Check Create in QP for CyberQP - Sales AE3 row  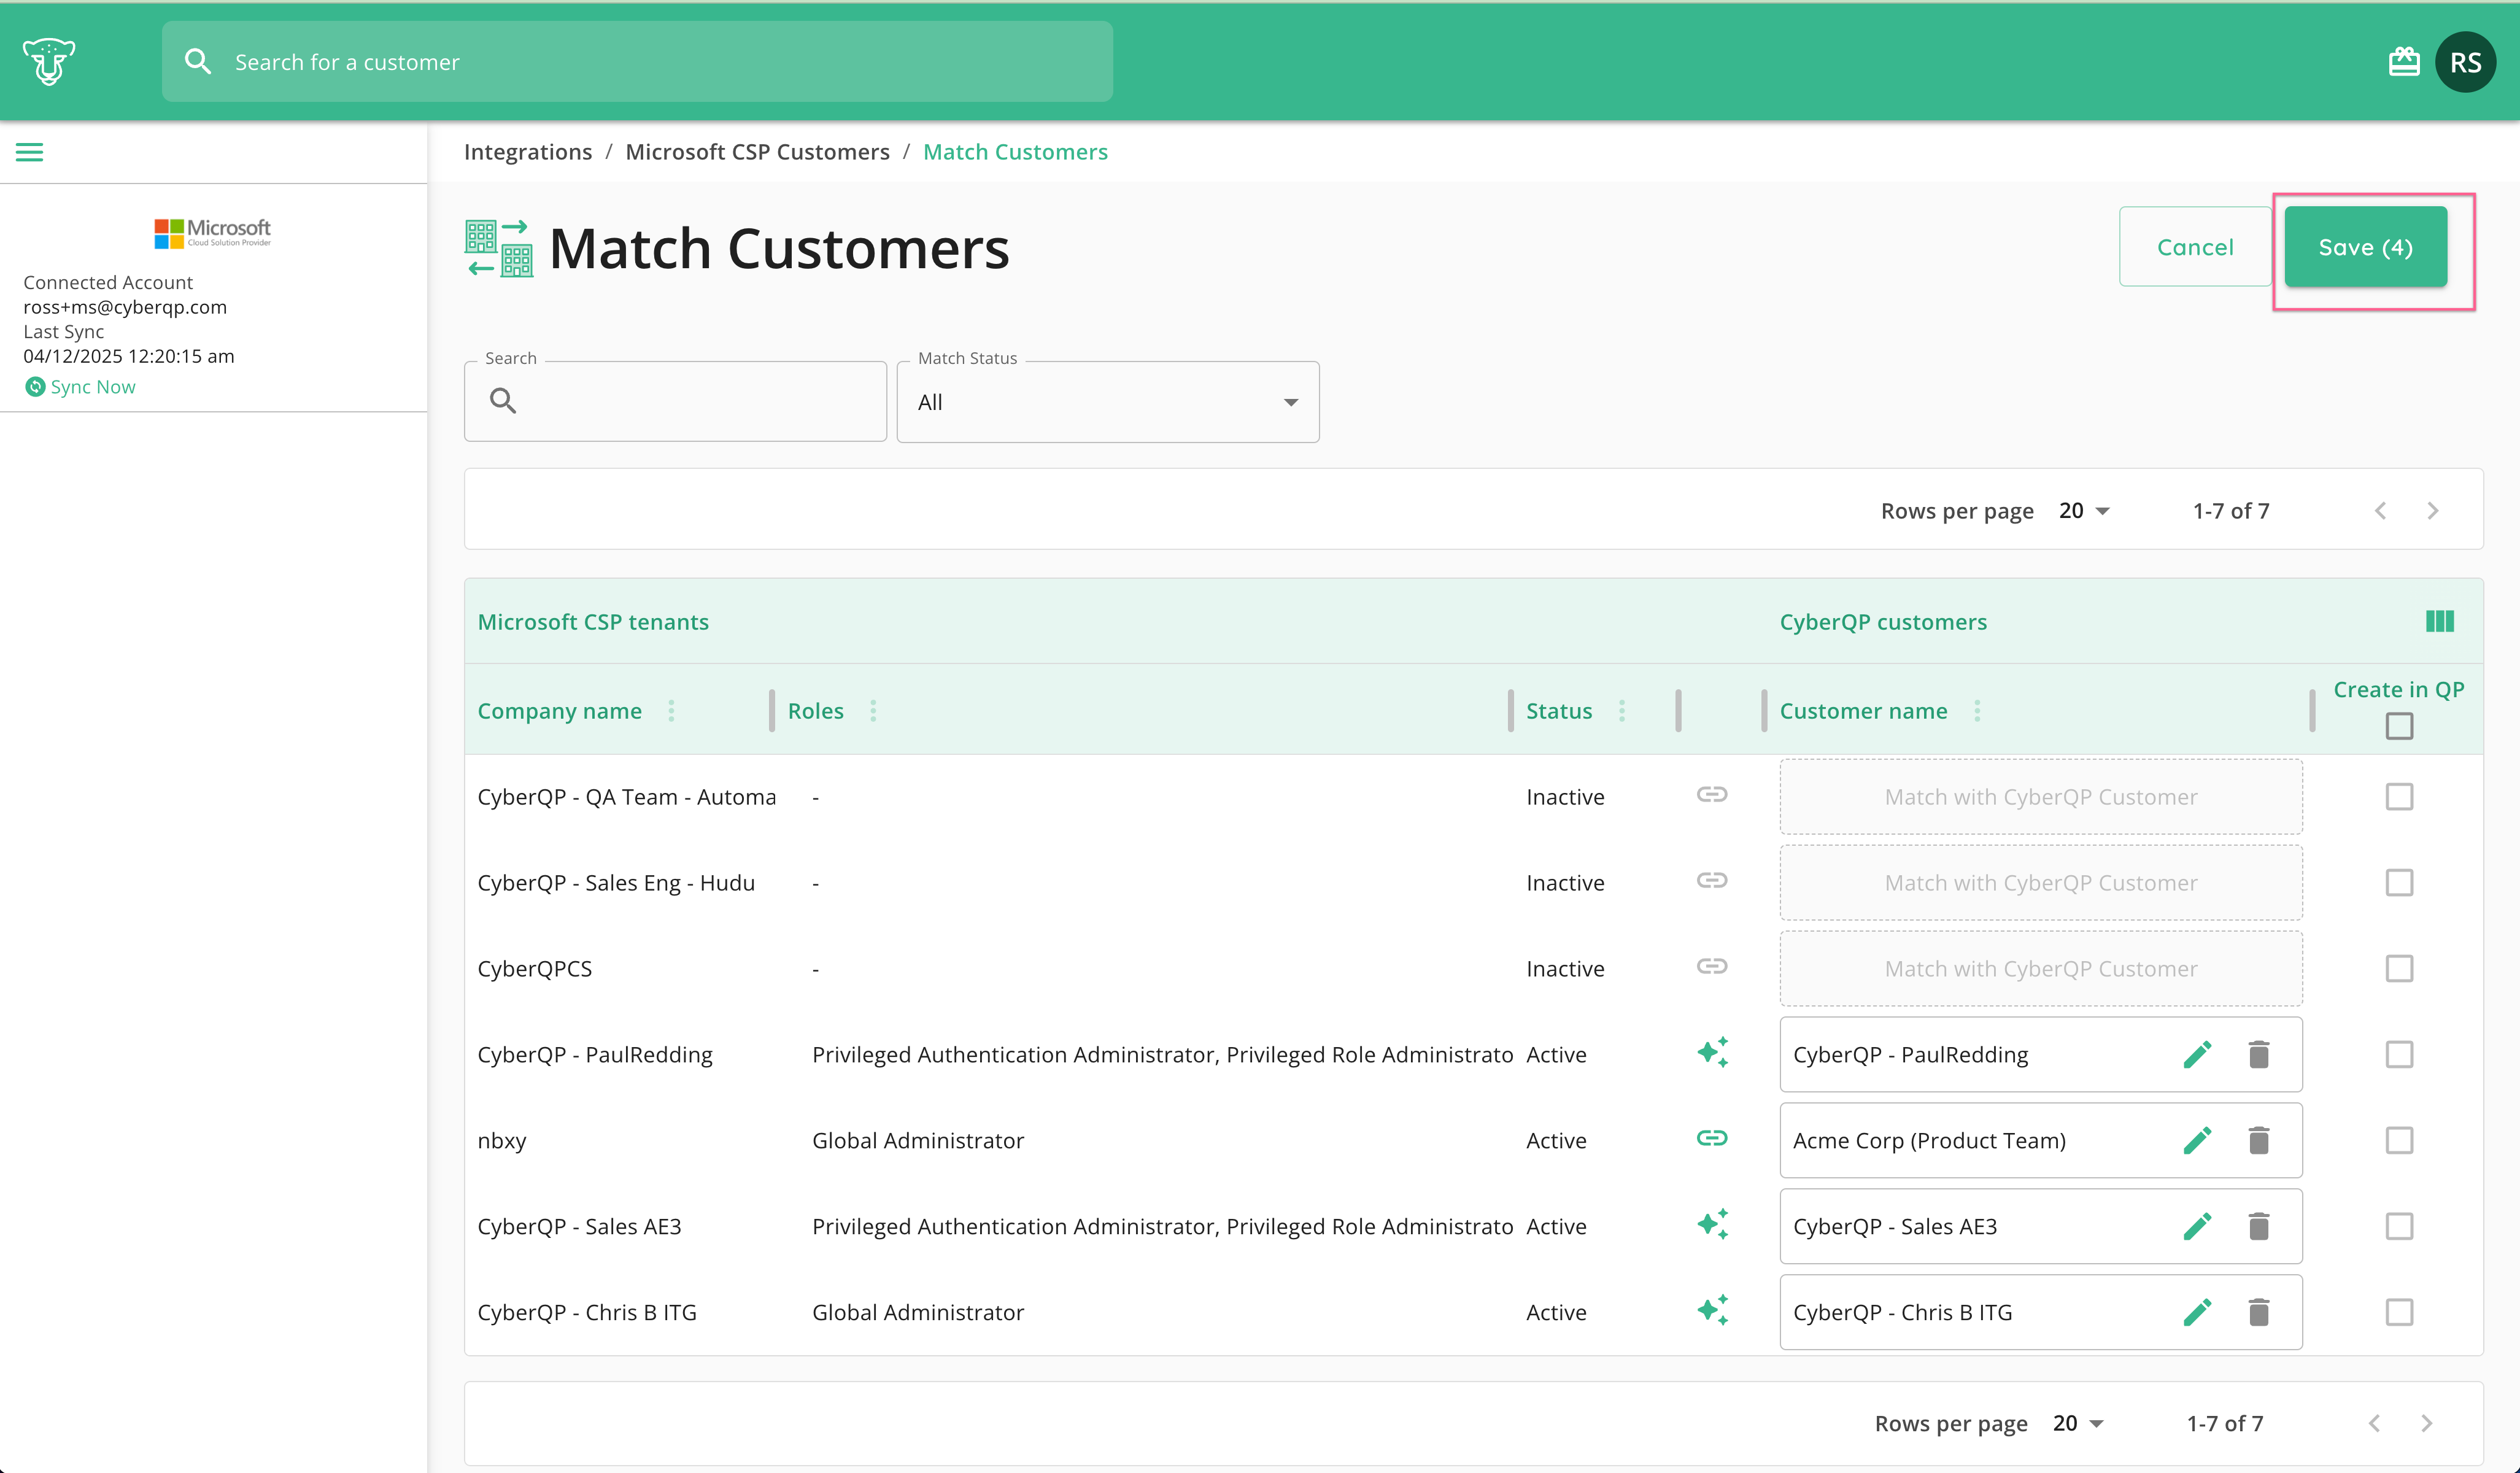coord(2399,1227)
